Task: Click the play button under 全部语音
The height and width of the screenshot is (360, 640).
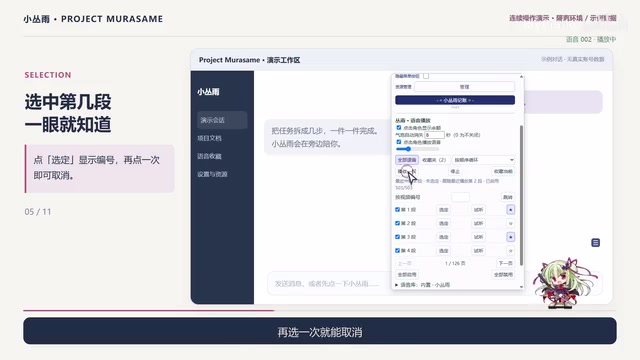Action: pos(407,171)
